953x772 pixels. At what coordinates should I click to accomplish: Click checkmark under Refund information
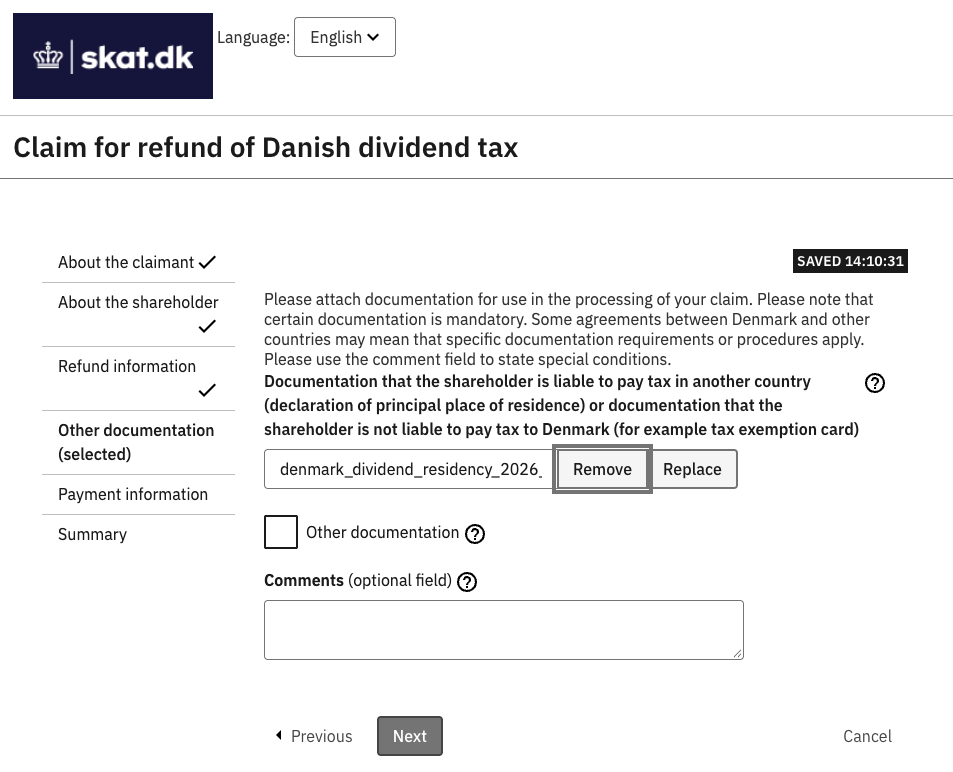tap(207, 390)
